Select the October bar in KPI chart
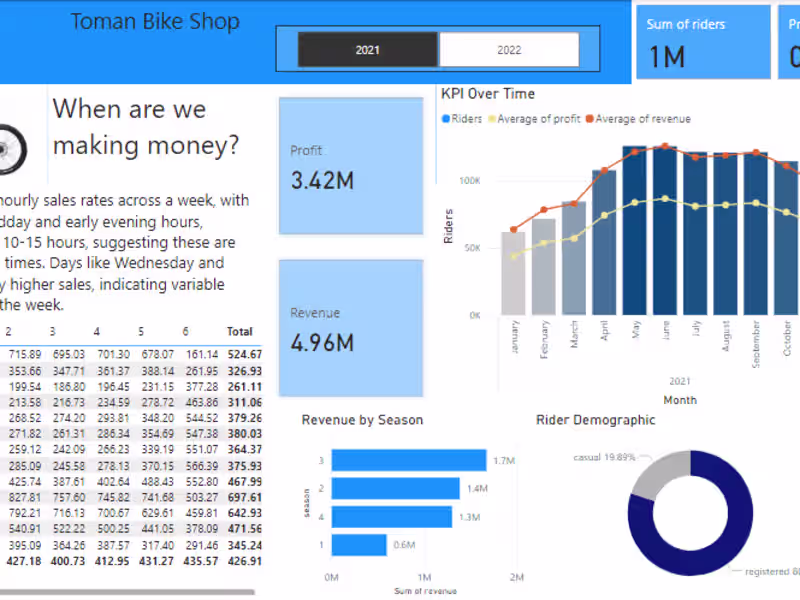This screenshot has height=600, width=800. point(786,238)
